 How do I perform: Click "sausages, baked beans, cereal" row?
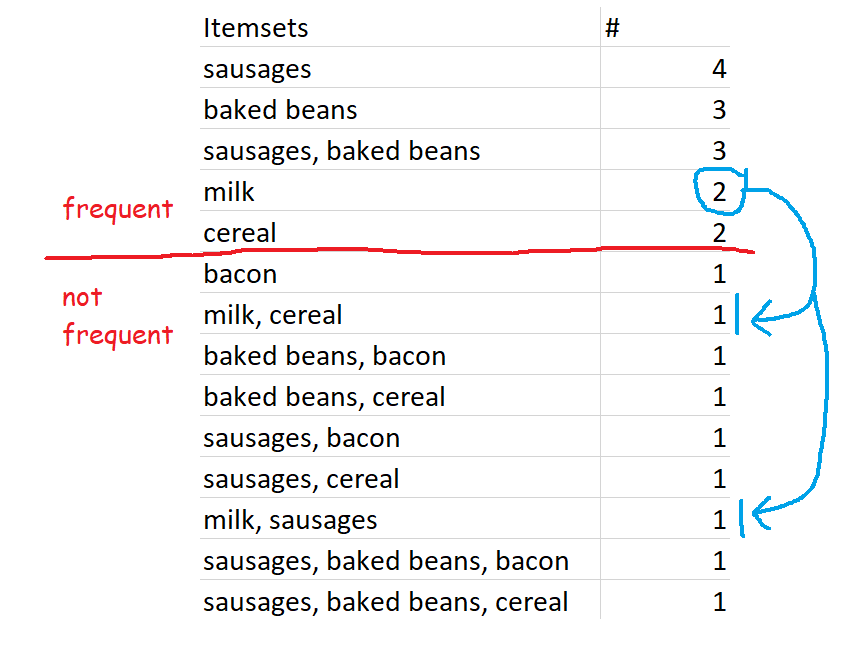[465, 601]
